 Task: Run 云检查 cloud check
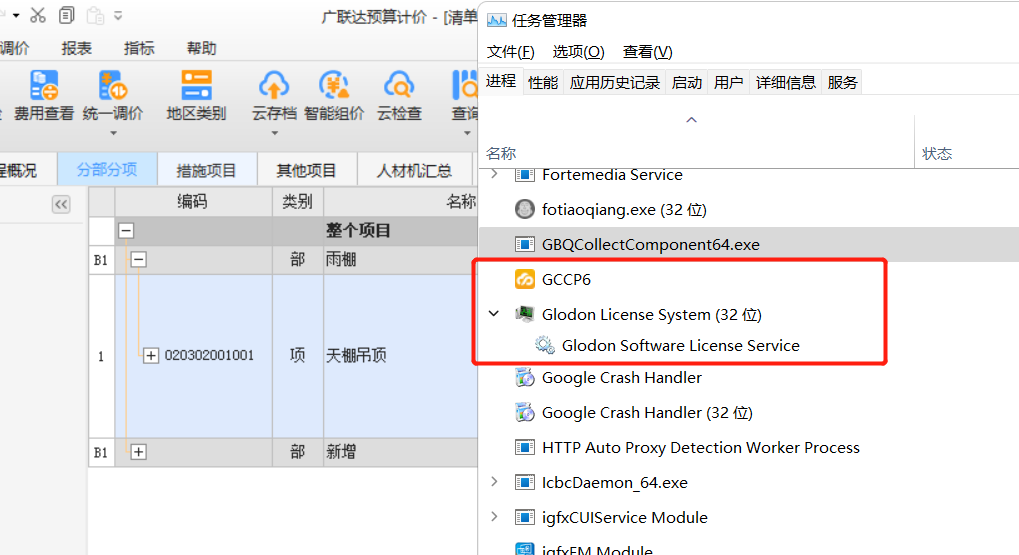point(399,96)
